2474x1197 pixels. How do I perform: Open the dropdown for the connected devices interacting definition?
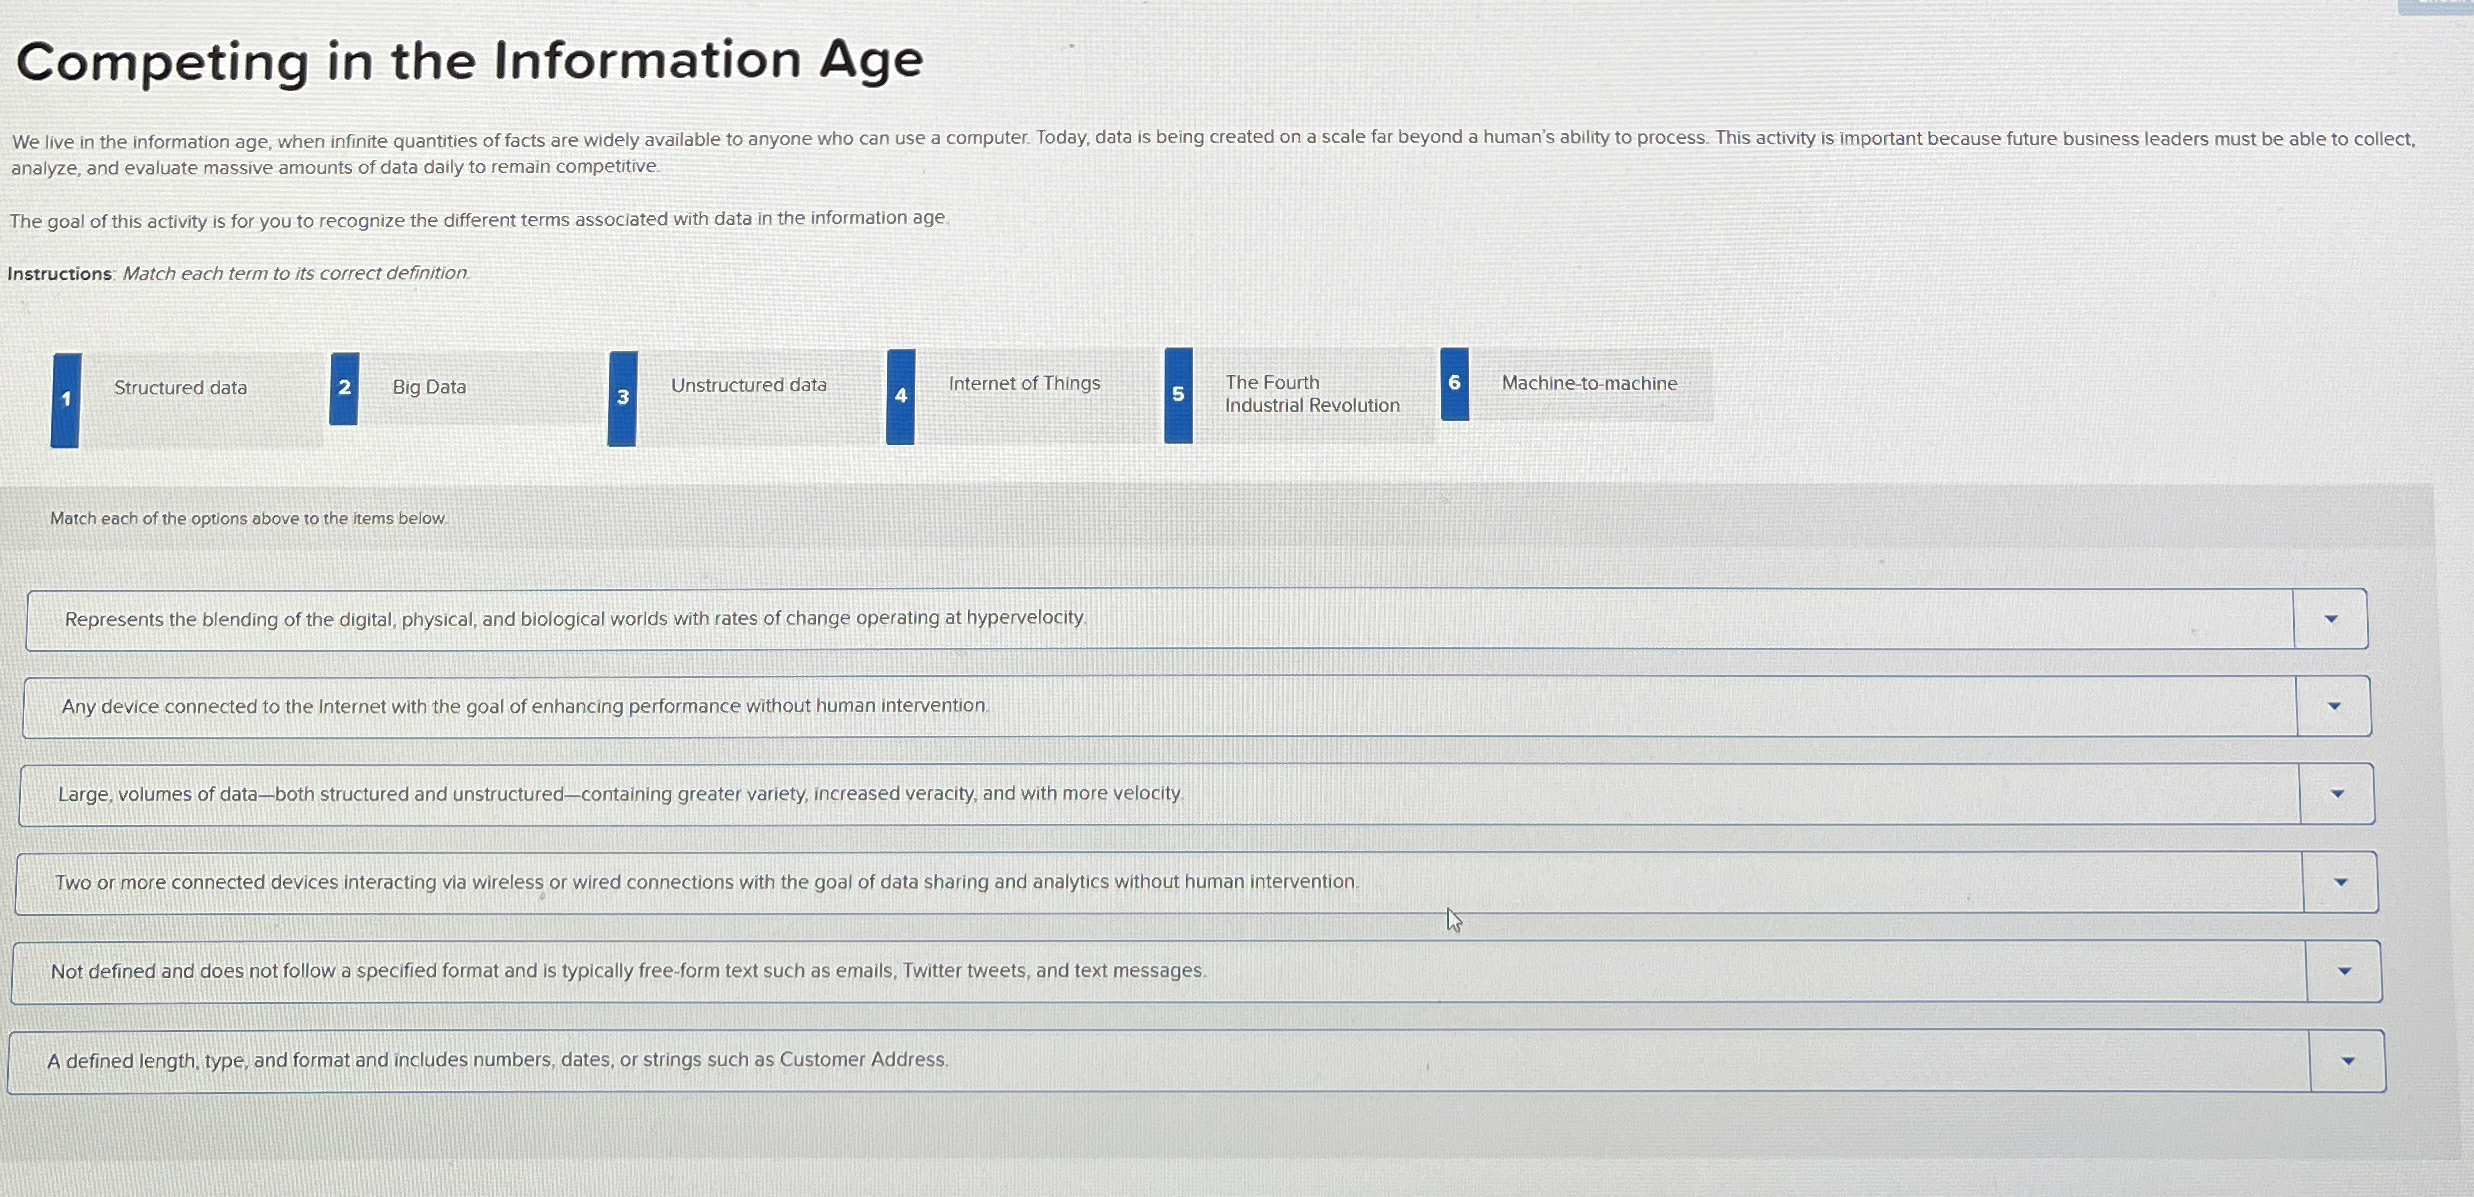2343,881
